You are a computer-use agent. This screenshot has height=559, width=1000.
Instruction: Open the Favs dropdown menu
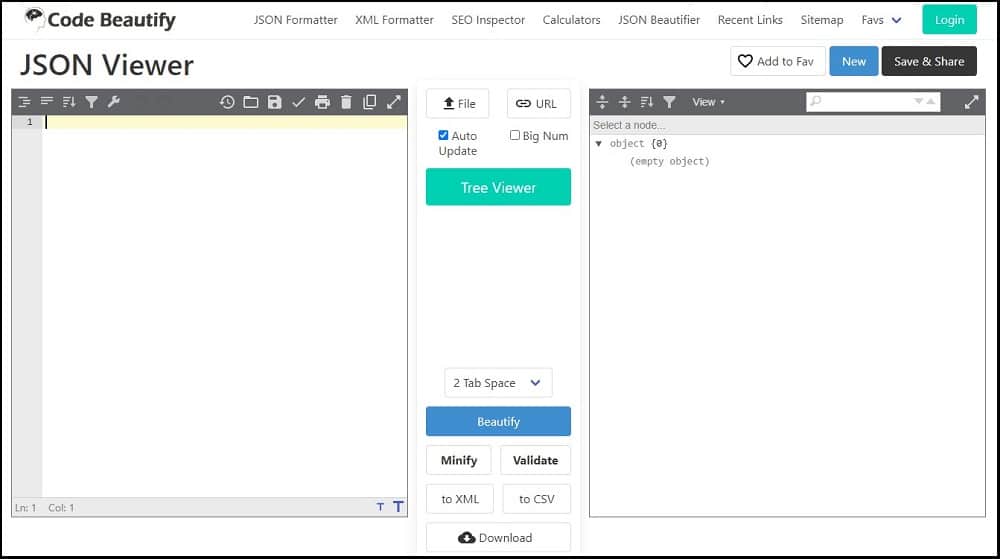881,20
